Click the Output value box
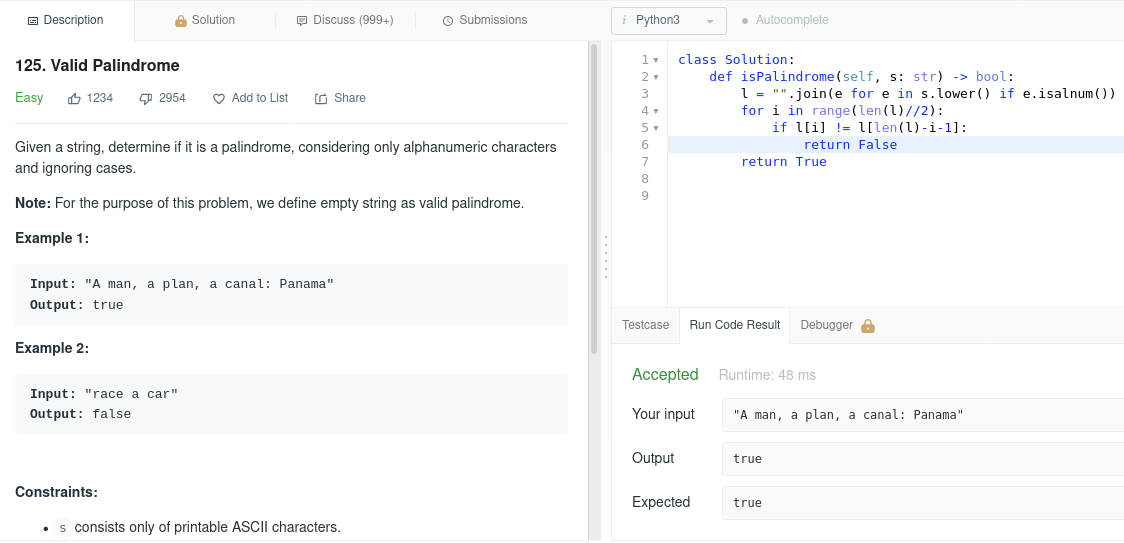Image resolution: width=1124 pixels, height=543 pixels. [x=923, y=458]
